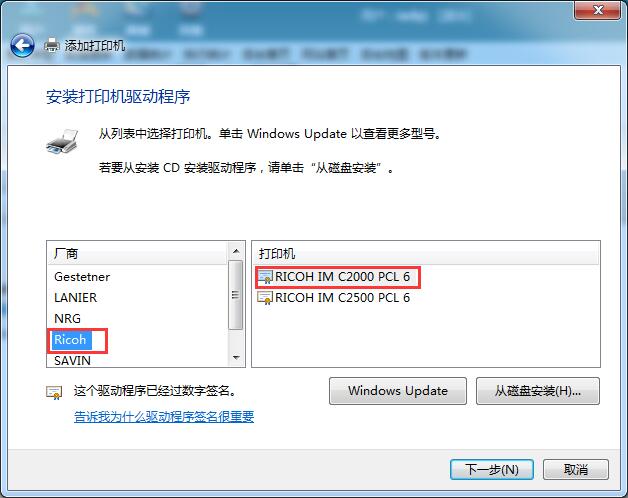Screen dimensions: 628x498
Task: Select RICOH IM C2000 PCL 6 printer
Action: tap(342, 277)
